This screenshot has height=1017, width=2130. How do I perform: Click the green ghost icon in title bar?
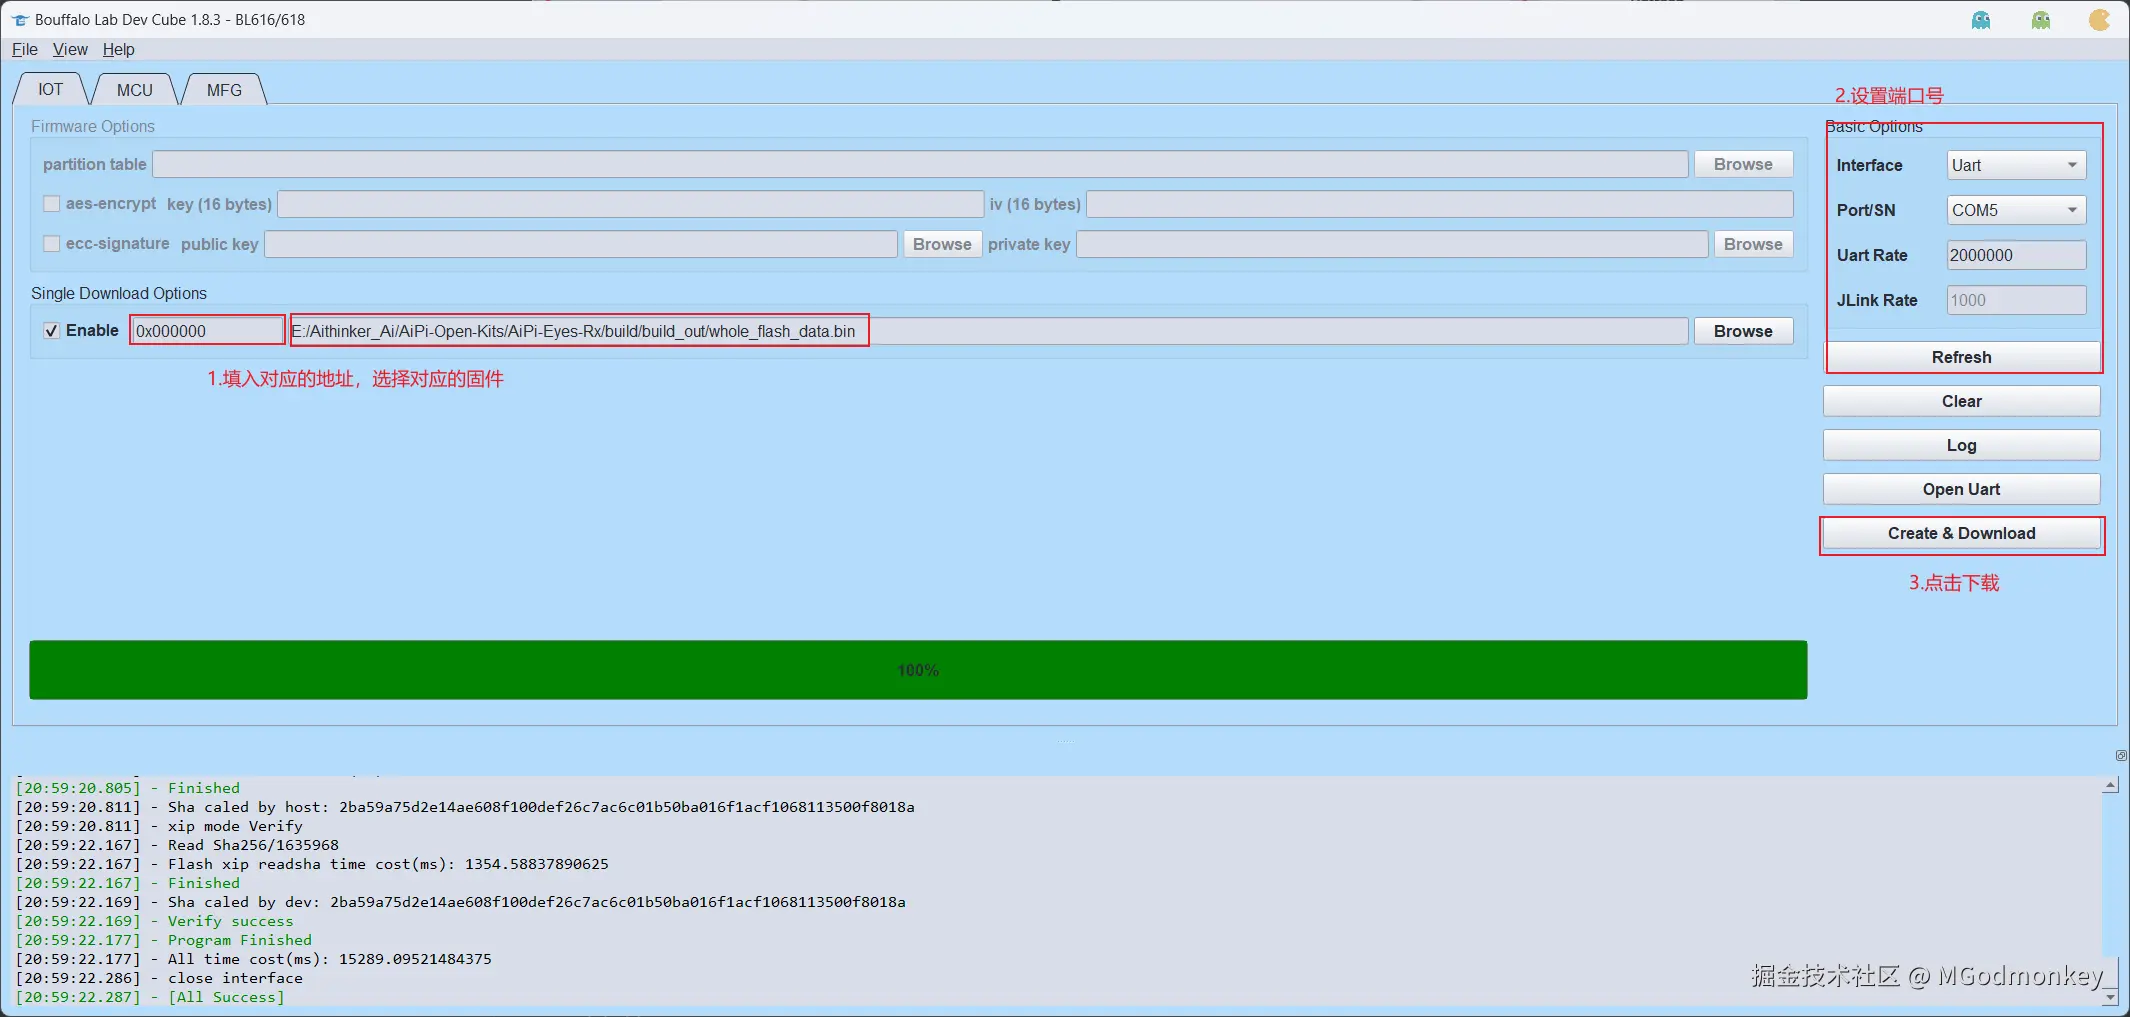[2041, 20]
